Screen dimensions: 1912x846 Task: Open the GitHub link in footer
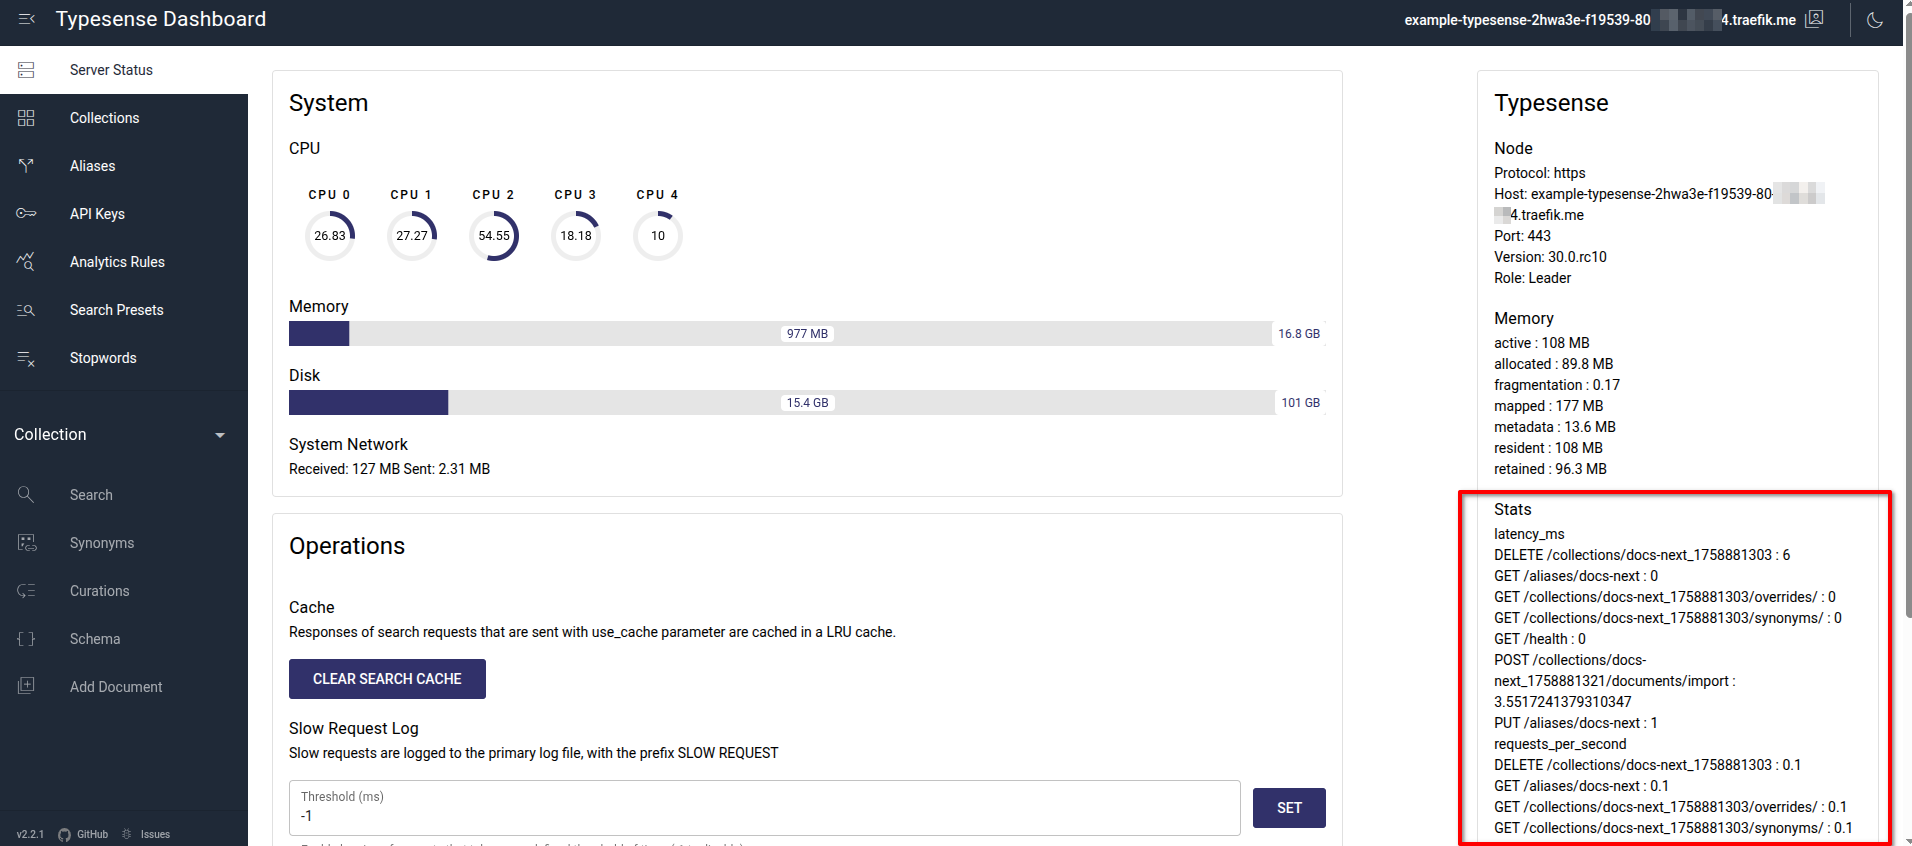[x=84, y=834]
